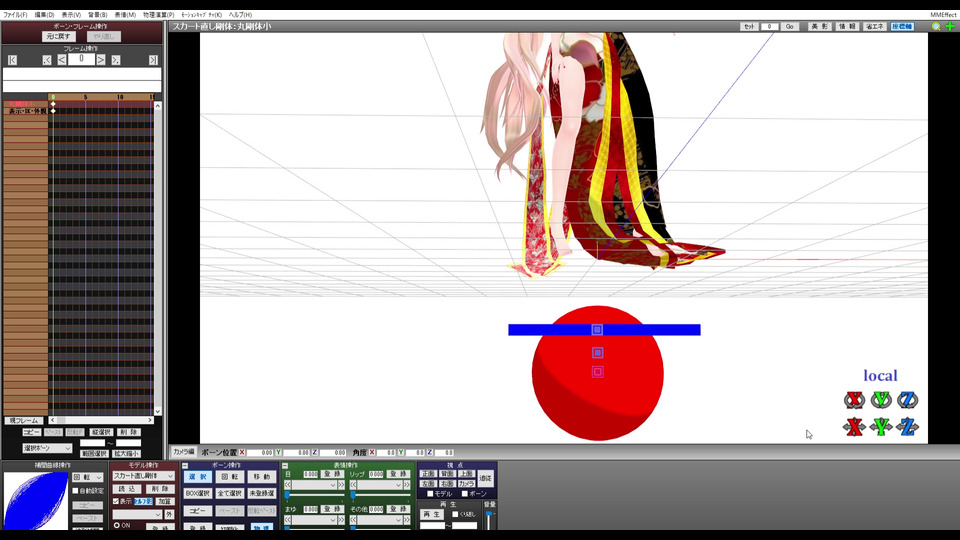Toggle local coordinate mode label
The width and height of the screenshot is (960, 540).
880,375
